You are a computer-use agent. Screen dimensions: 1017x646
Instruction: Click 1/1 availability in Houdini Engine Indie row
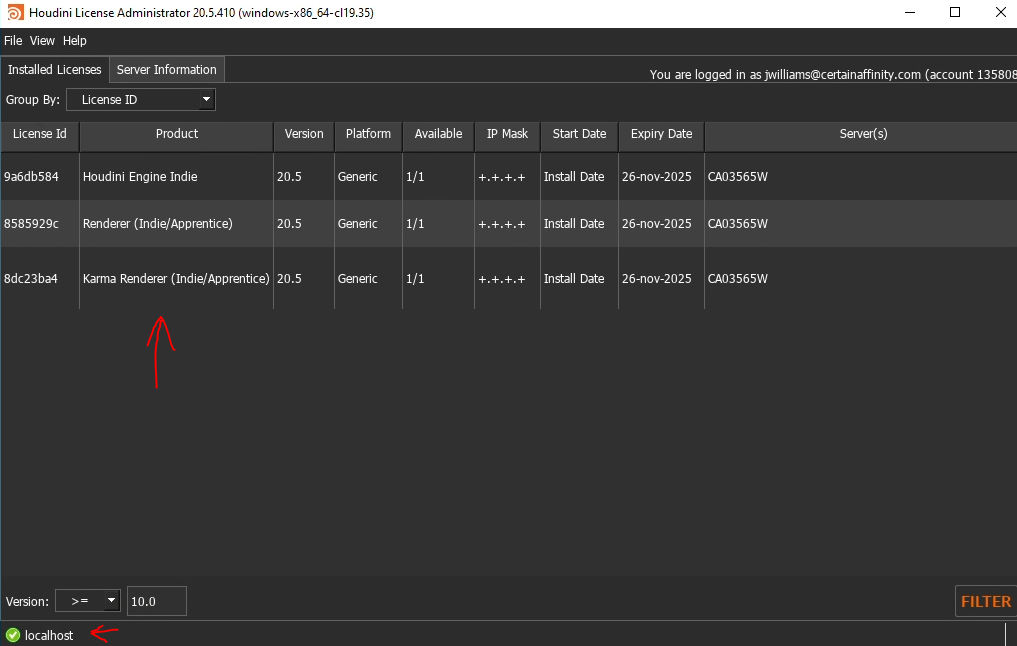click(415, 176)
